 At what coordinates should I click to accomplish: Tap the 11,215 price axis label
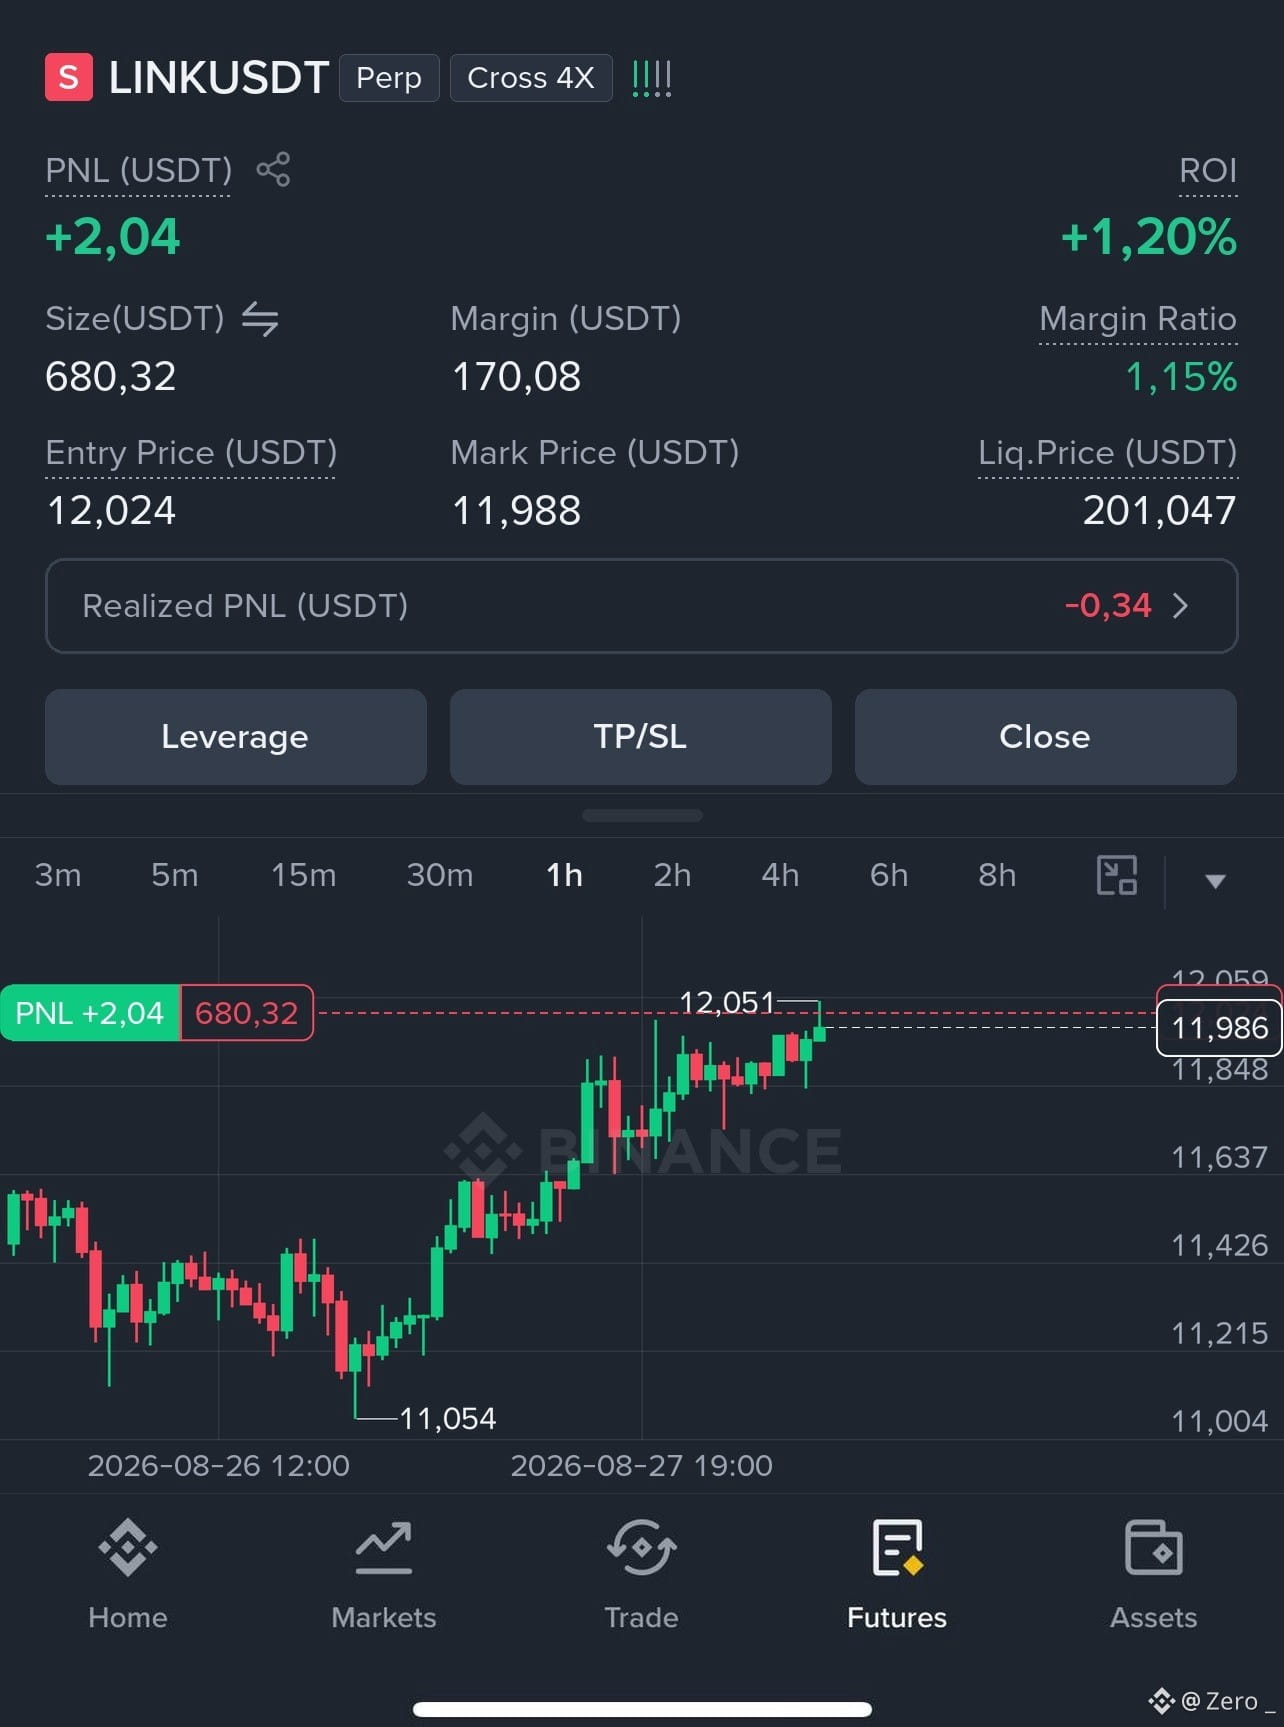click(x=1220, y=1333)
